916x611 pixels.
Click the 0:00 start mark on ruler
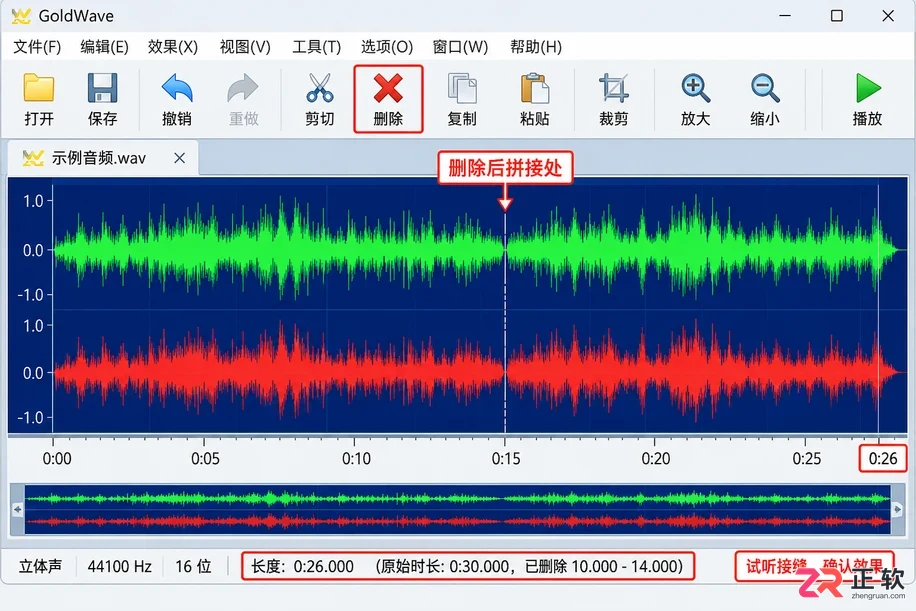pyautogui.click(x=57, y=458)
